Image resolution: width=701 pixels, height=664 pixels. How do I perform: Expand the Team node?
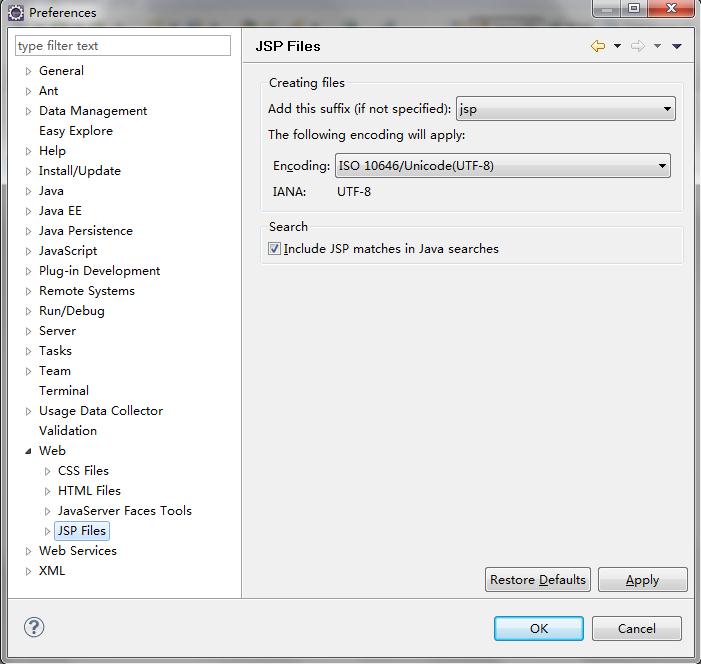click(x=28, y=371)
